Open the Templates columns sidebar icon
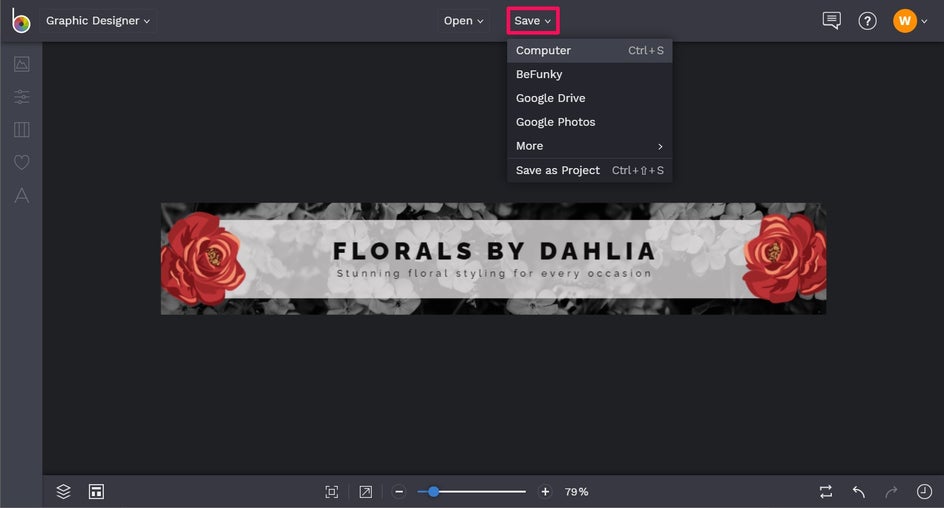The width and height of the screenshot is (944, 508). point(22,129)
